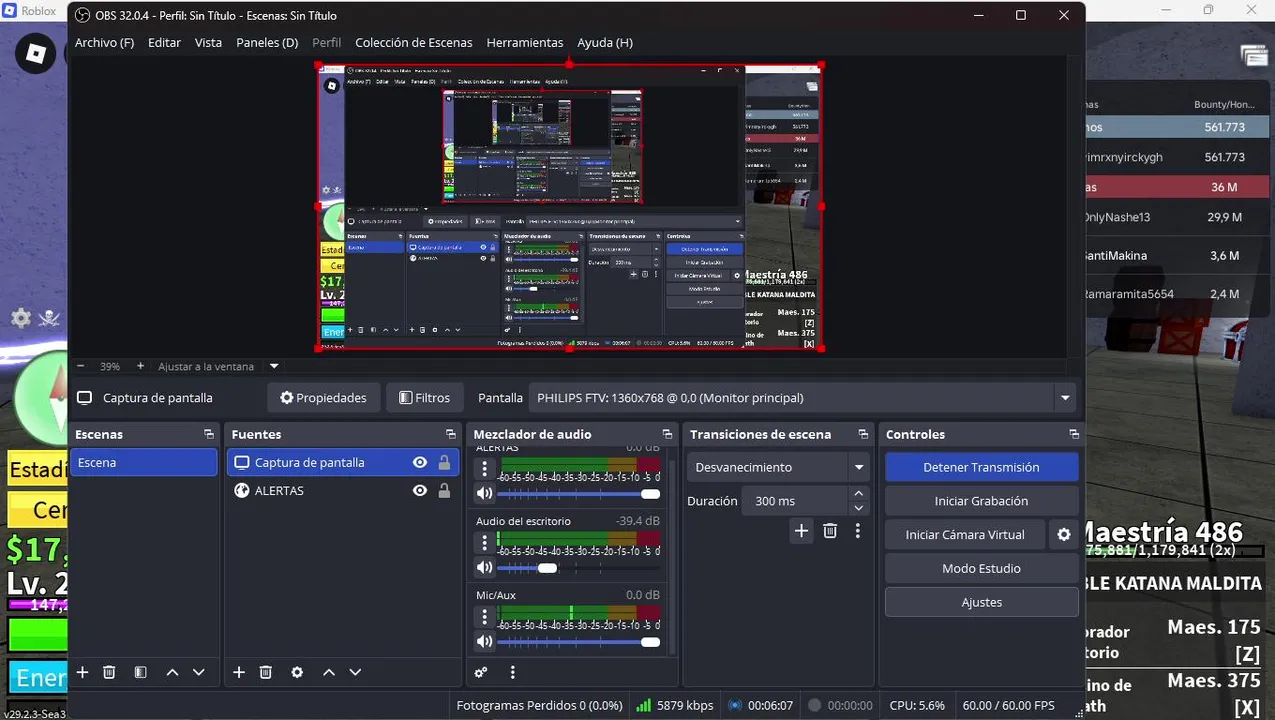Float the Controles dock panel
The height and width of the screenshot is (720, 1275).
click(1074, 434)
